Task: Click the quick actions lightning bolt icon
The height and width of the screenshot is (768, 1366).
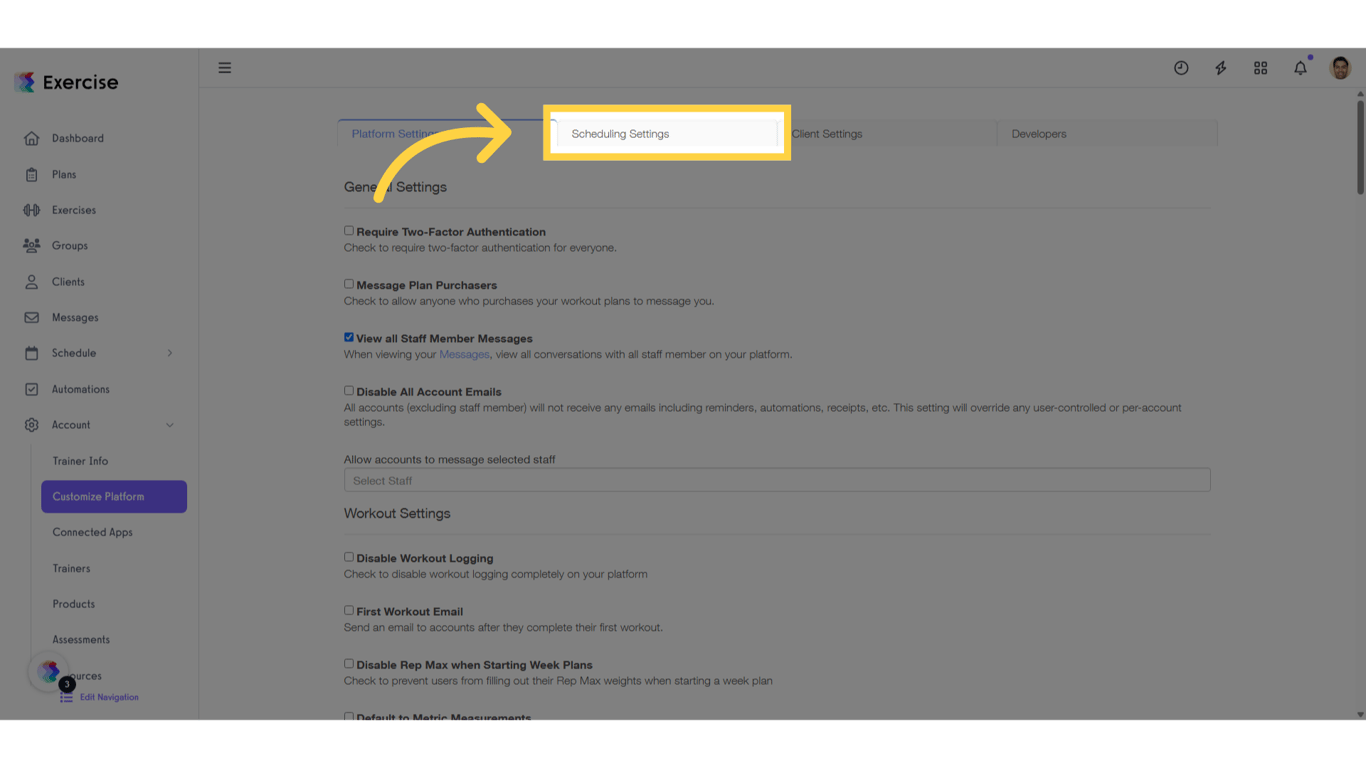Action: pos(1221,67)
